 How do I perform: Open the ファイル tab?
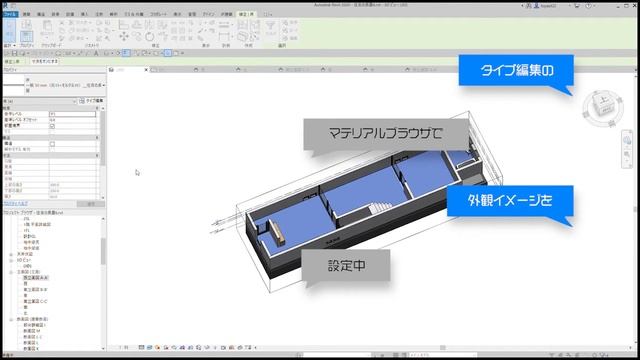10,14
